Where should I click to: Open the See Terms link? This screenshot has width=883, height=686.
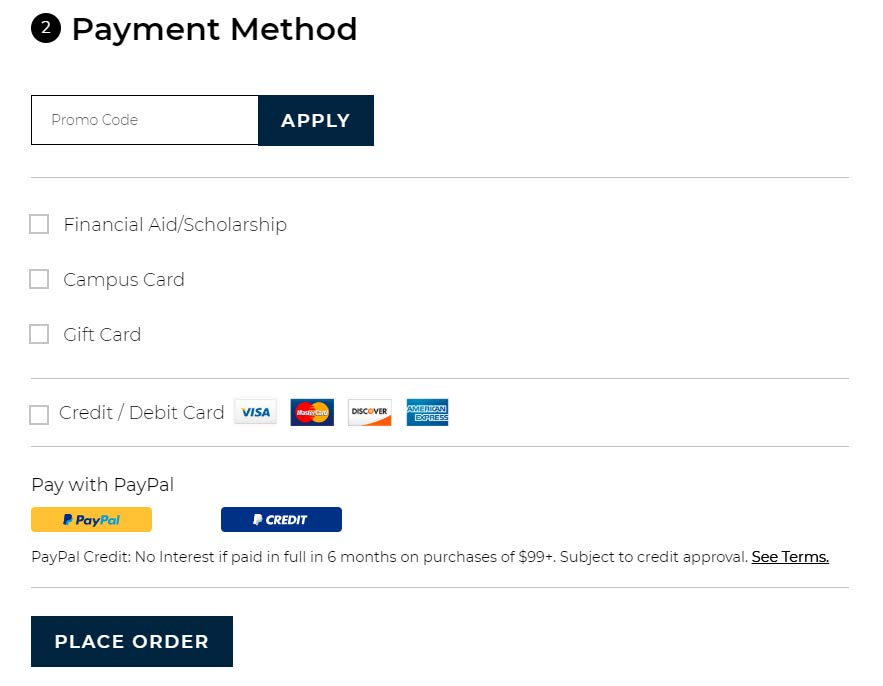pyautogui.click(x=790, y=557)
